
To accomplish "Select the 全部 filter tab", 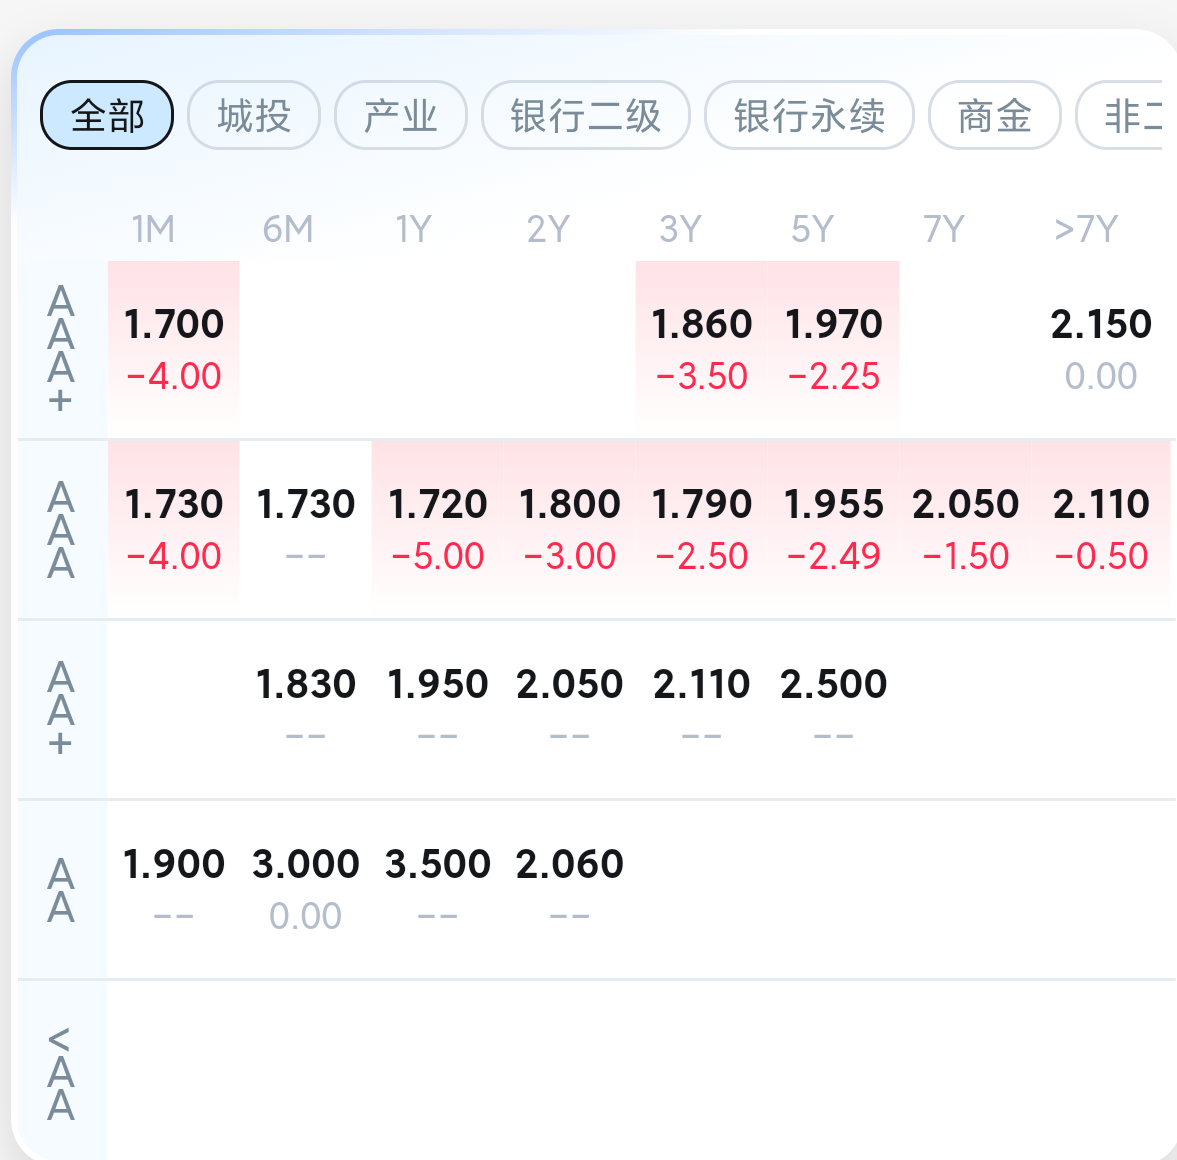I will [107, 115].
